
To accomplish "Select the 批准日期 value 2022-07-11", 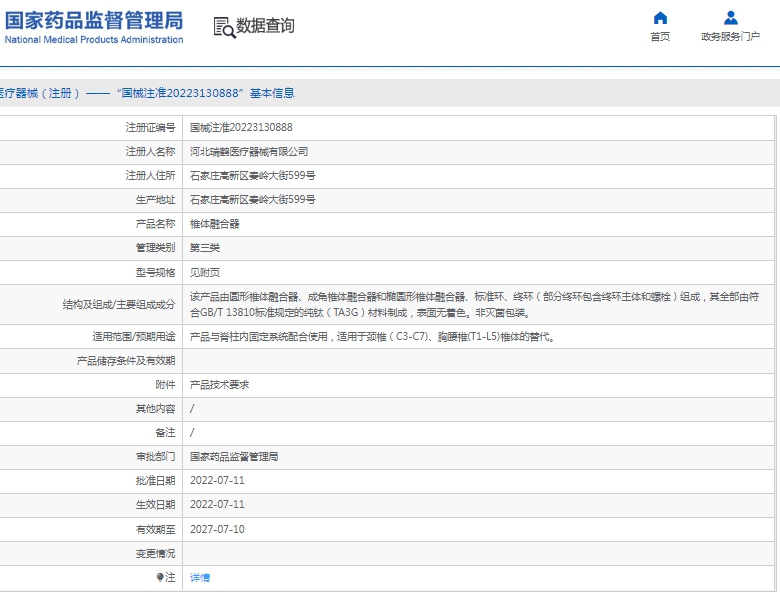I will pos(217,481).
